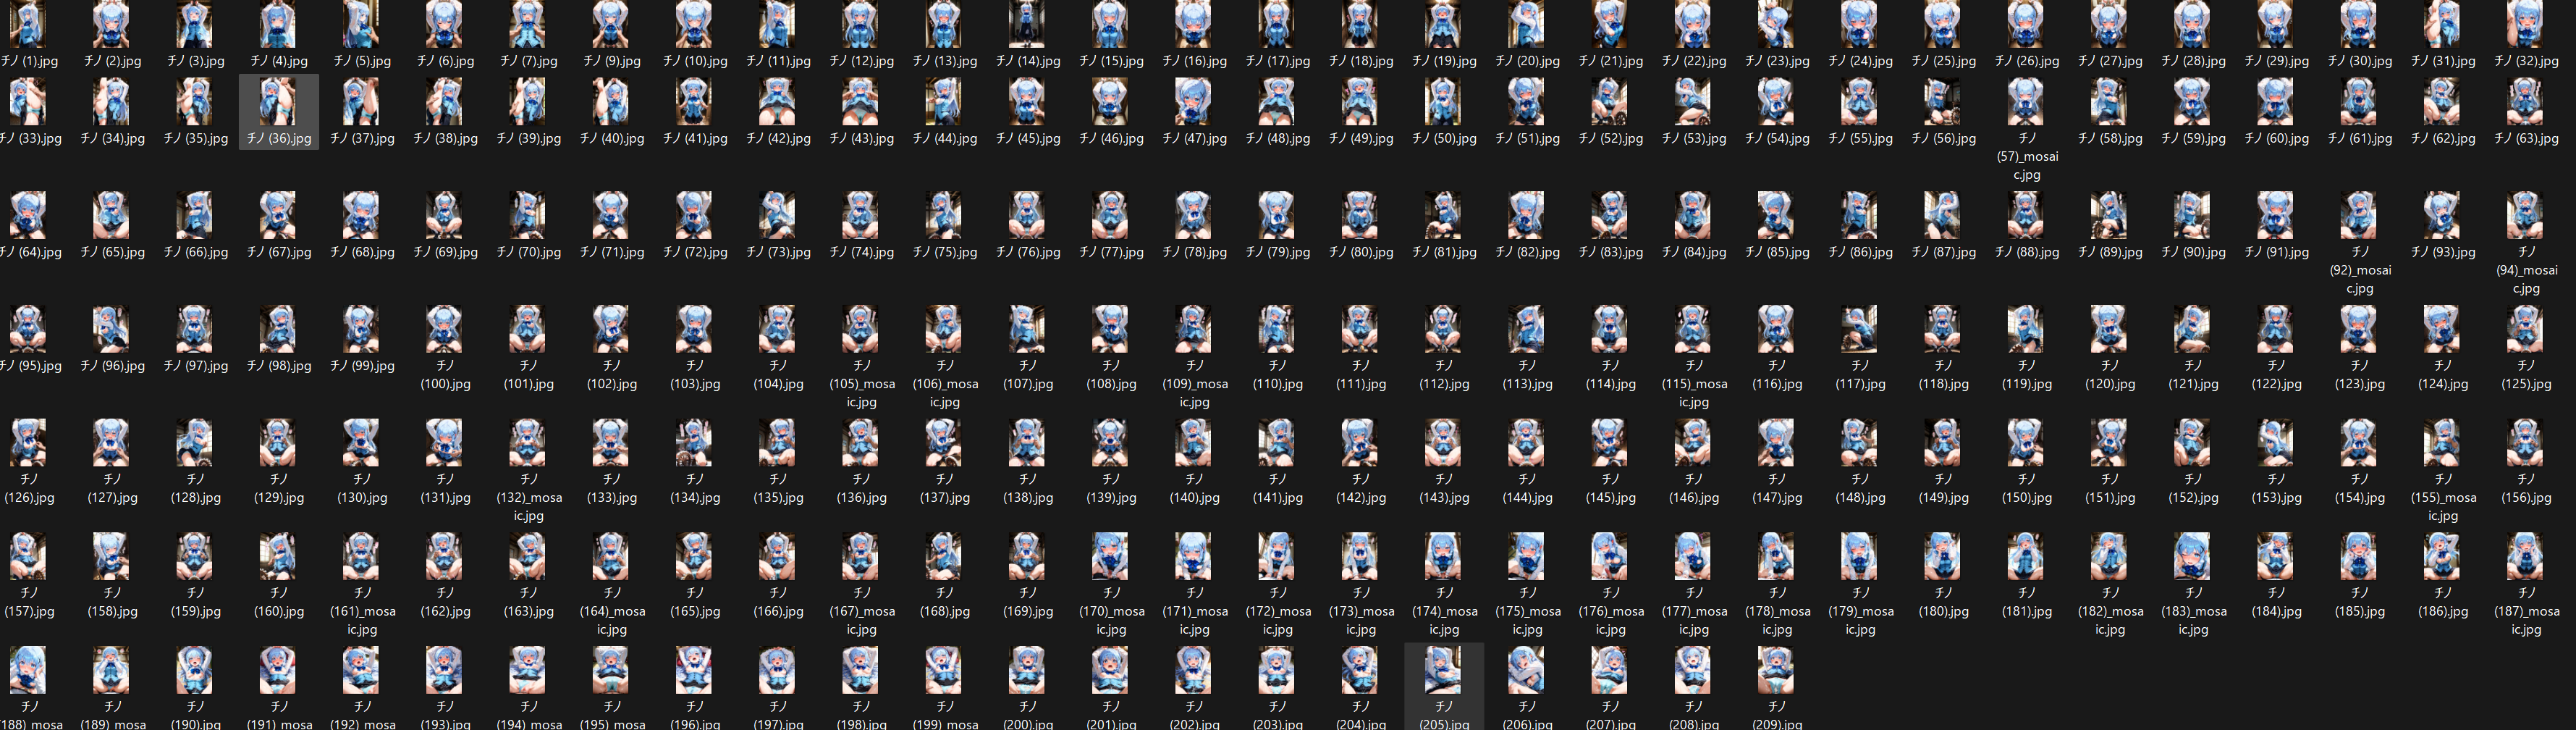Click file name チノ (183)_mosaic.jpg

(x=2193, y=611)
